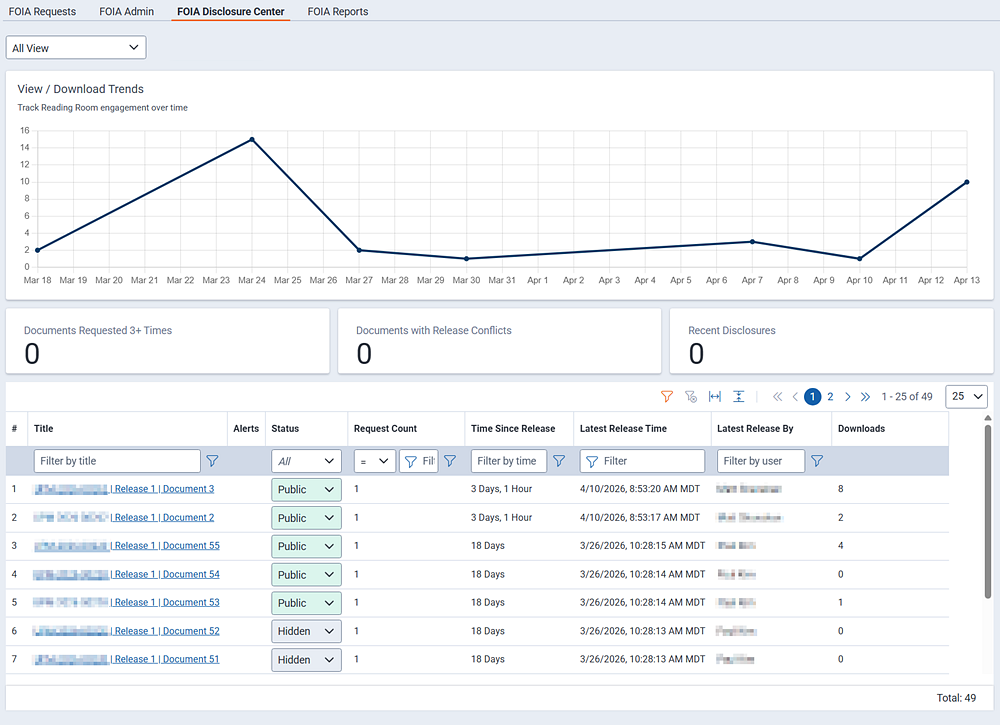Open the All status filter dropdown
The height and width of the screenshot is (725, 1000).
(x=306, y=460)
